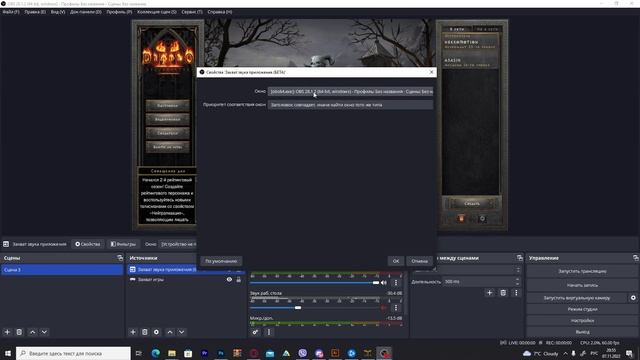Open Windows notification center icon

tap(629, 353)
